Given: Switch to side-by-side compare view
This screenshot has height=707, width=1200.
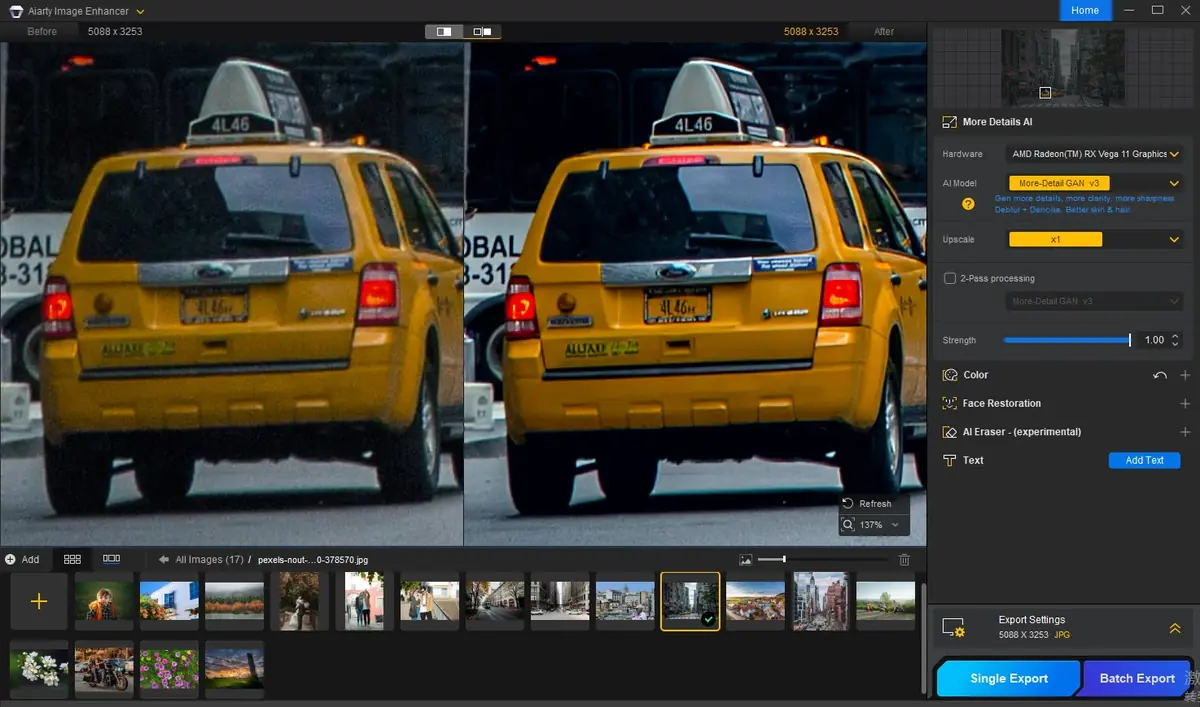Looking at the screenshot, I should (481, 30).
